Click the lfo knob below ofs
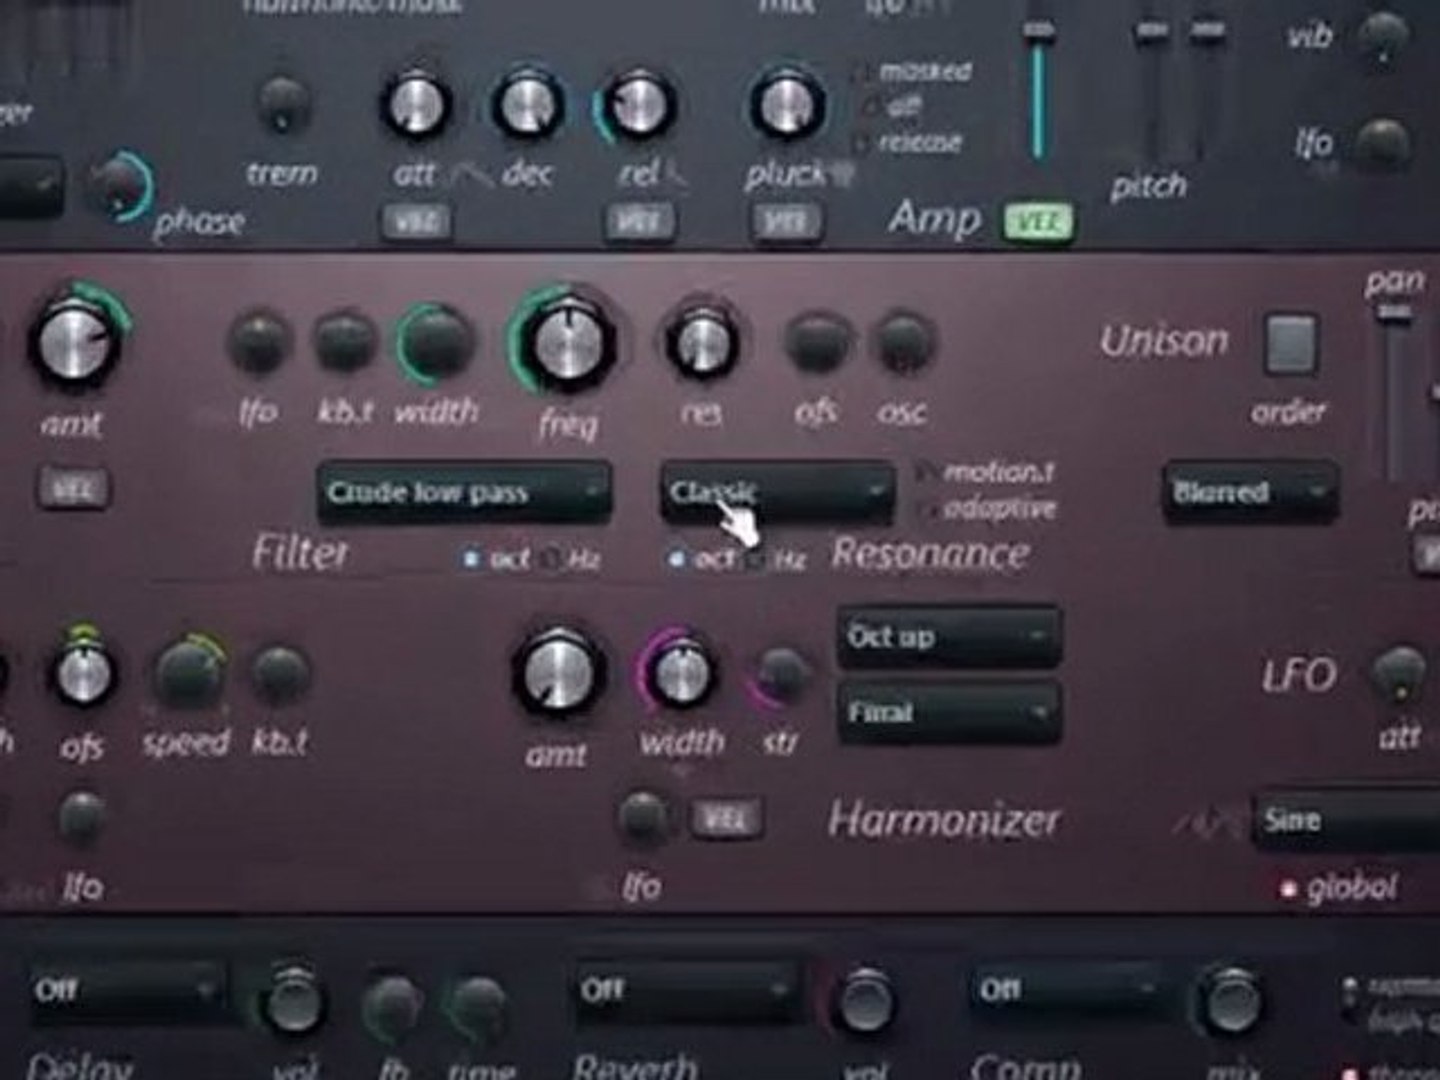The width and height of the screenshot is (1440, 1080). tap(82, 819)
